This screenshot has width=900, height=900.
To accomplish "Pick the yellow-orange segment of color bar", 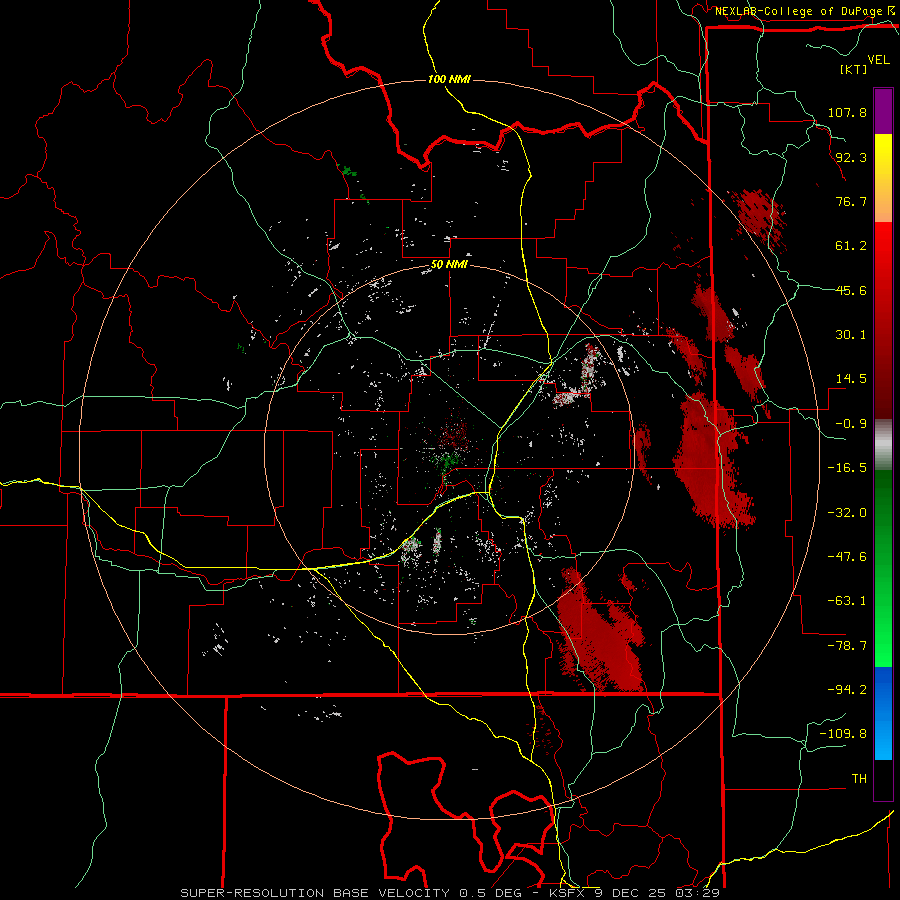I will coord(883,178).
